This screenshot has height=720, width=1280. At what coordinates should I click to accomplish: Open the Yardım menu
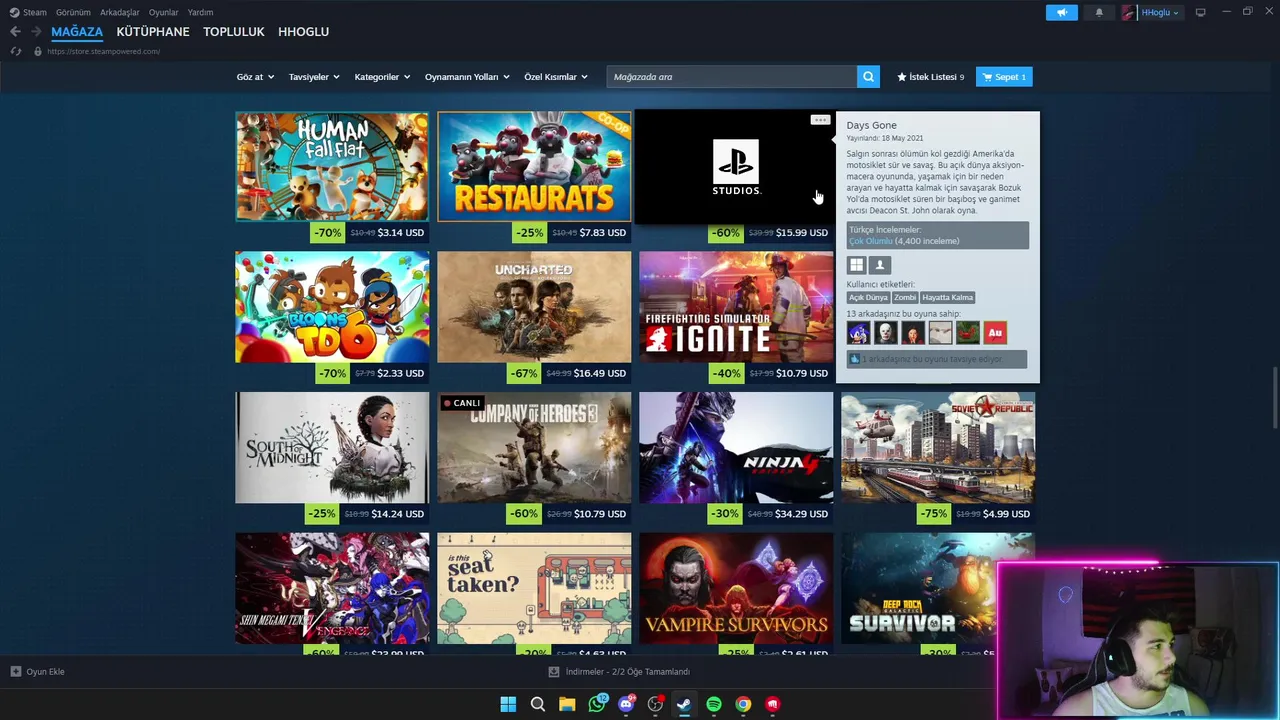200,12
